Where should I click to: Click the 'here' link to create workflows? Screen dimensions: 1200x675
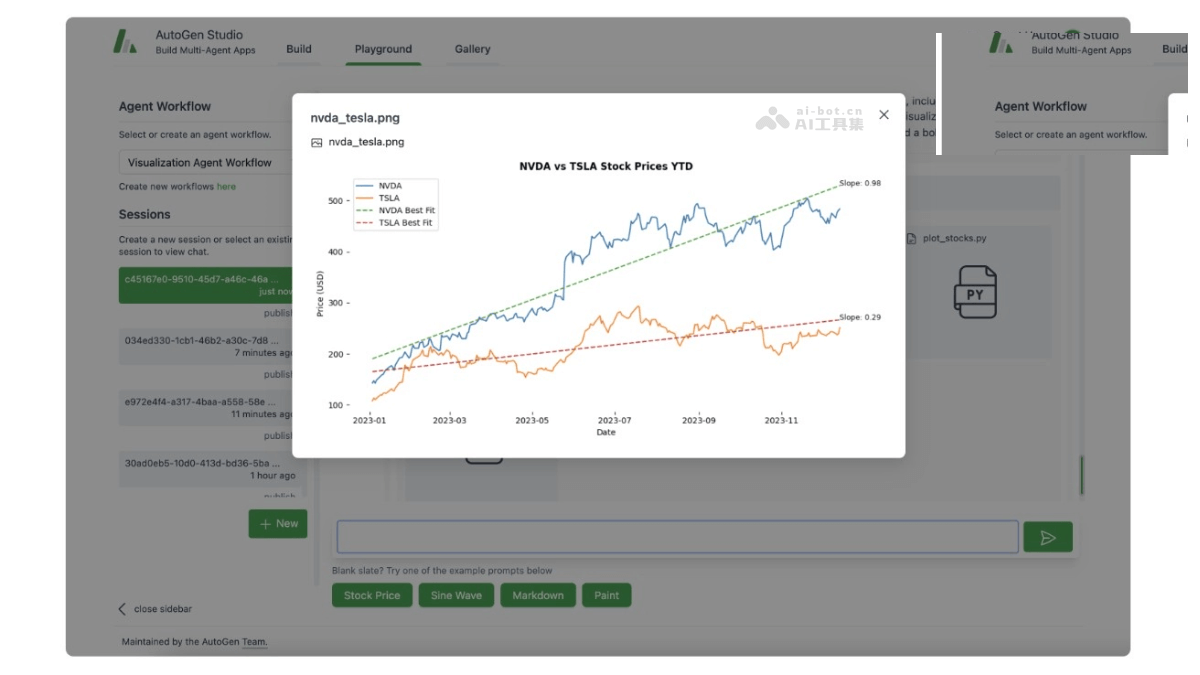click(x=227, y=187)
